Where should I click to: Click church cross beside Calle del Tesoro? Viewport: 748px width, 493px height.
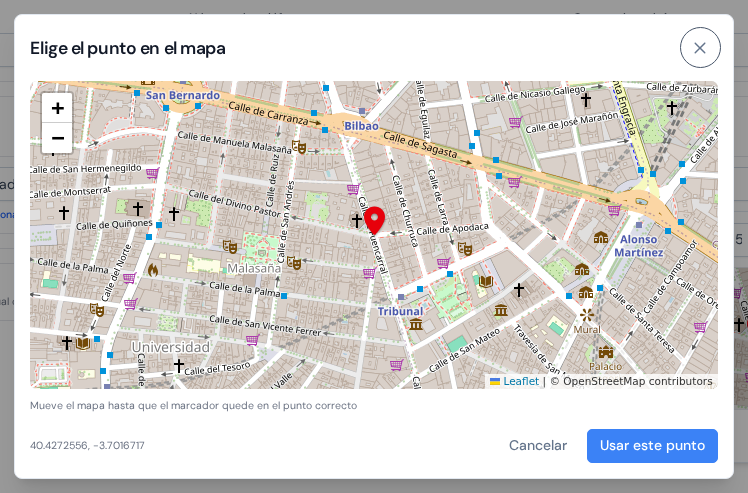point(179,366)
